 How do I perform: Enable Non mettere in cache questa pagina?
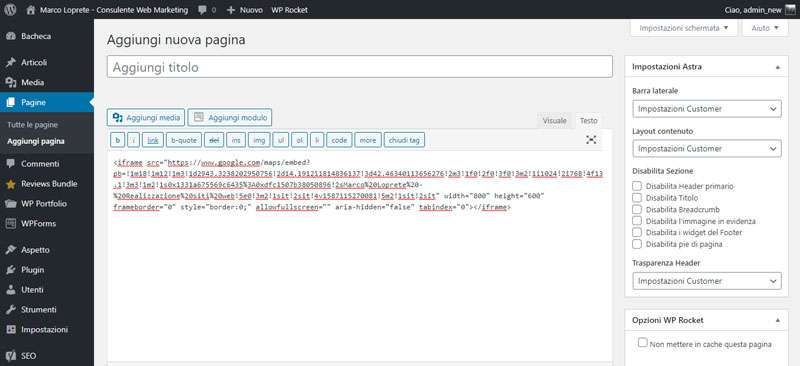pyautogui.click(x=643, y=343)
